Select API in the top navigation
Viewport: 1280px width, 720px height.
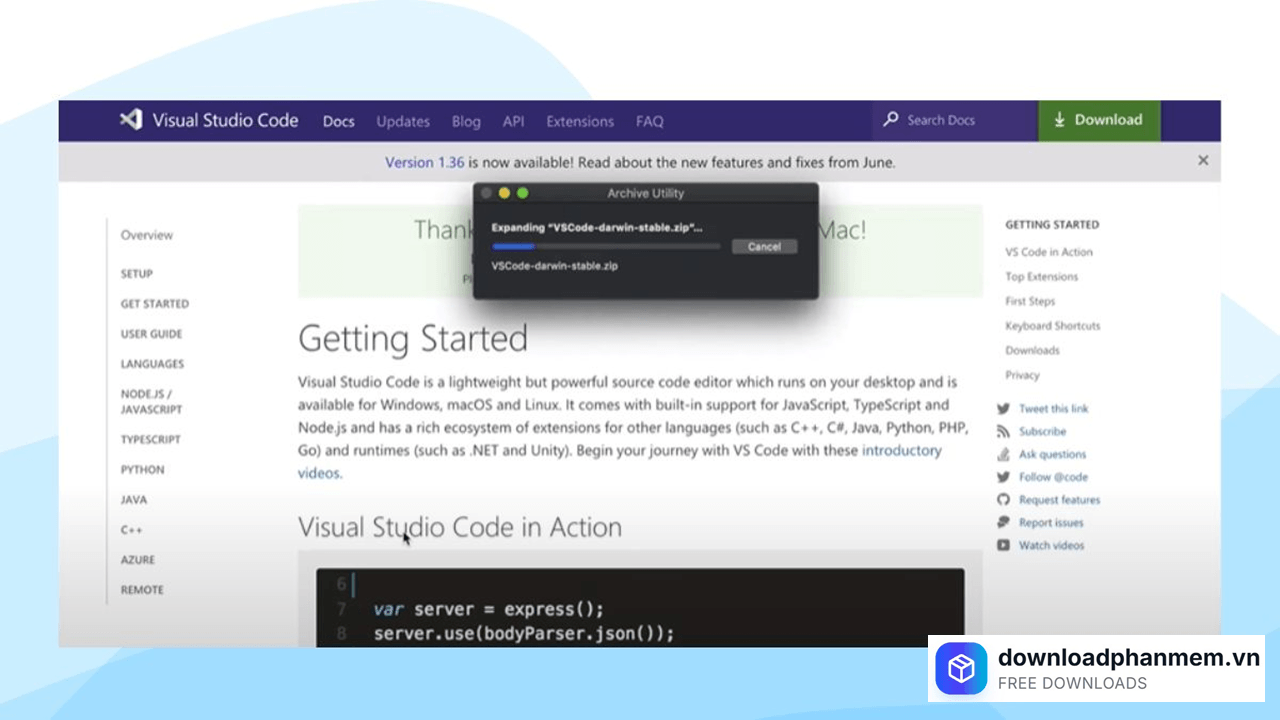click(x=514, y=121)
